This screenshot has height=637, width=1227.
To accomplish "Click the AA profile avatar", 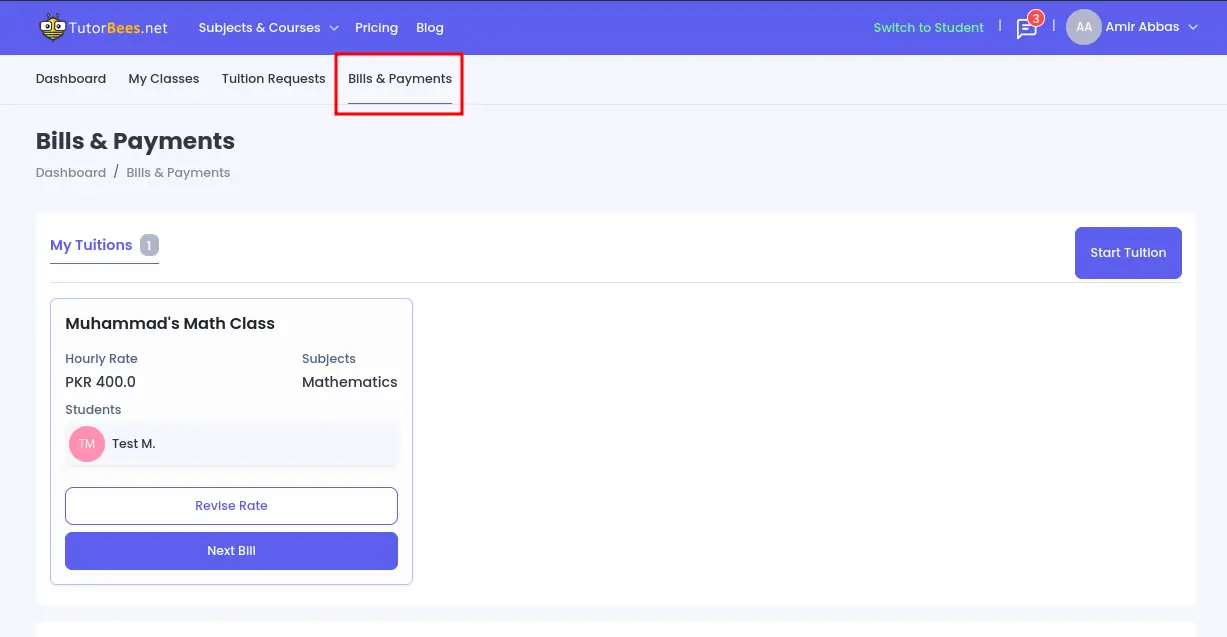I will (x=1083, y=27).
